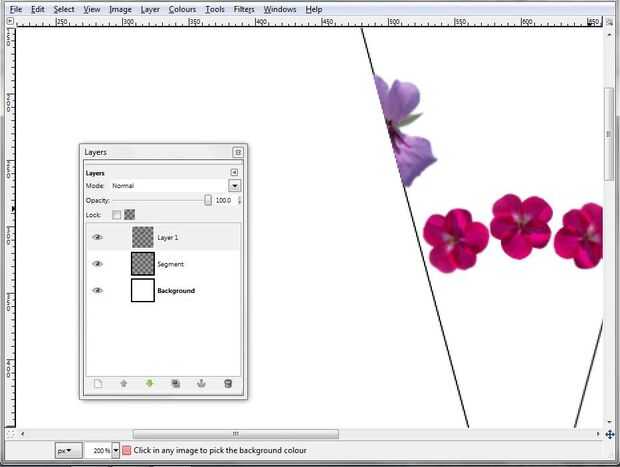This screenshot has height=467, width=620.
Task: Open the zoom percentage dropdown arrow
Action: coord(115,450)
